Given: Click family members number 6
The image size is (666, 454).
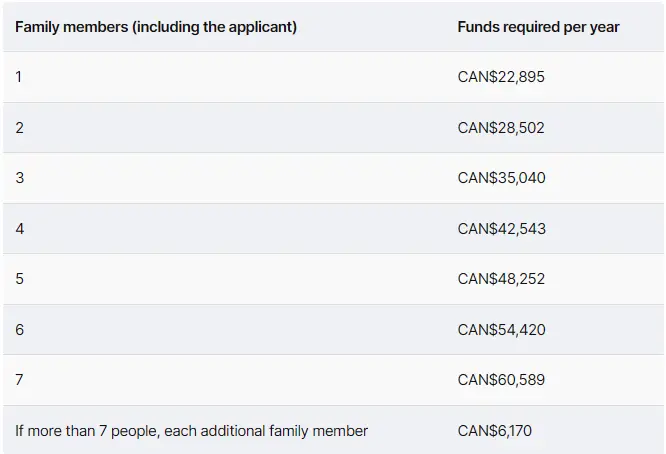Looking at the screenshot, I should (x=20, y=330).
